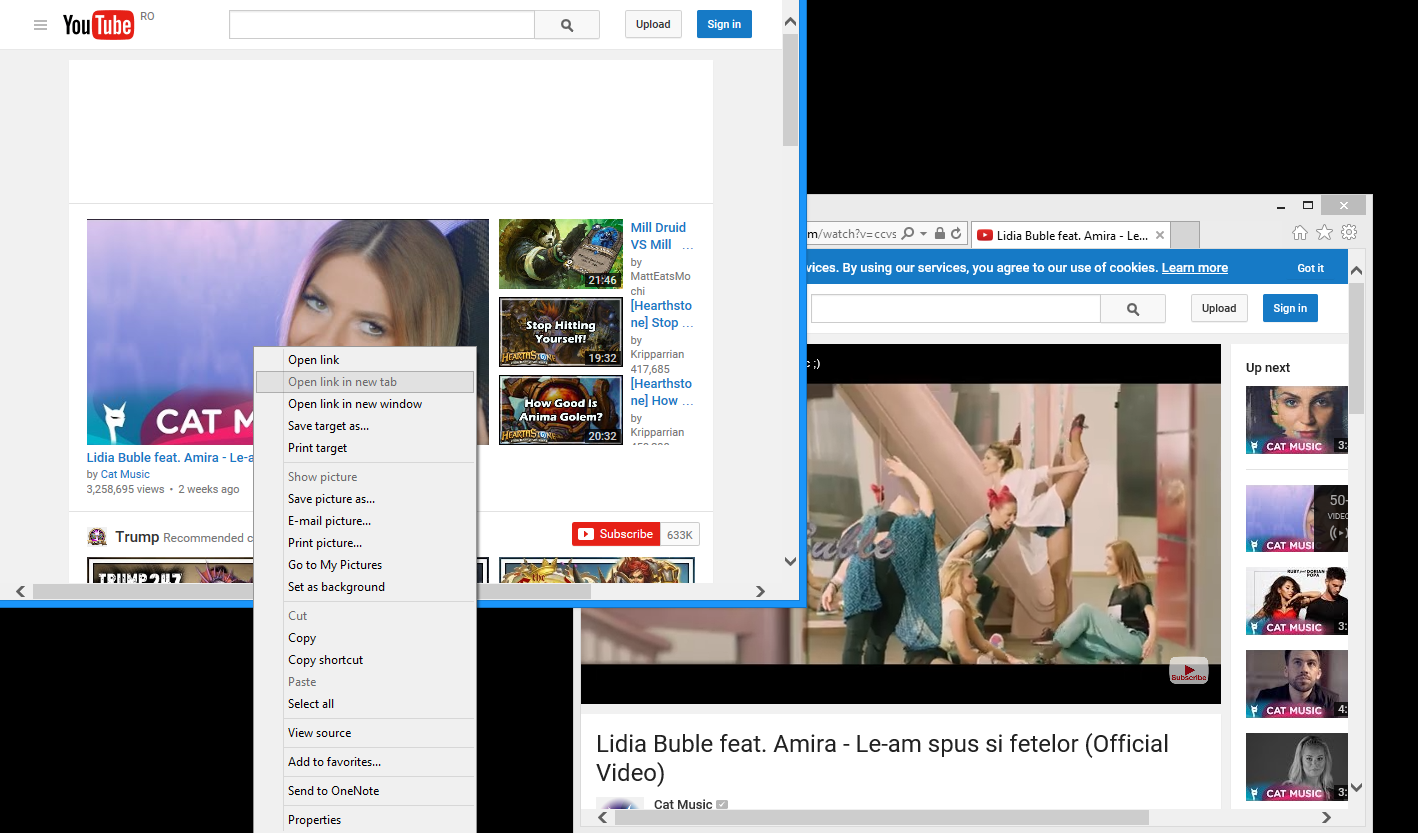Image resolution: width=1418 pixels, height=833 pixels.
Task: Click the IE address bar URL field
Action: (852, 234)
